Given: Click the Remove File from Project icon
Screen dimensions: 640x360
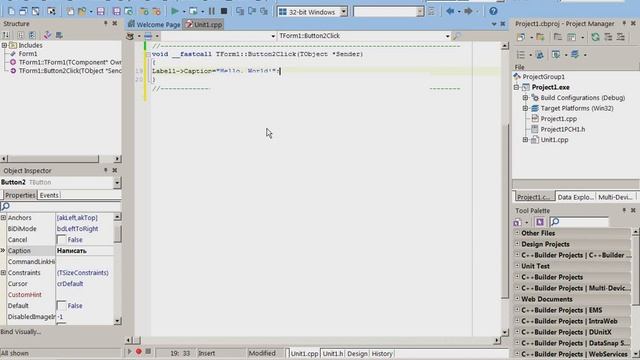Looking at the screenshot, I should (156, 11).
